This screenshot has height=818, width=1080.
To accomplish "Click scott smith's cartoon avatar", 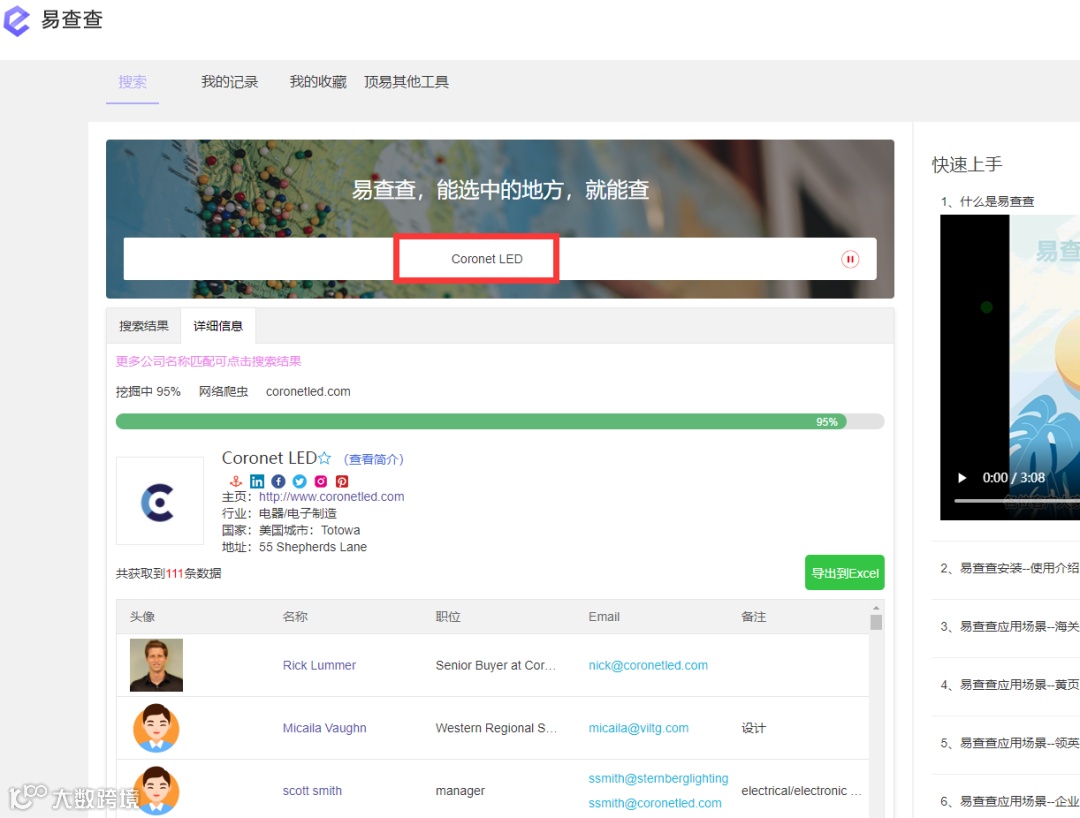I will point(156,790).
